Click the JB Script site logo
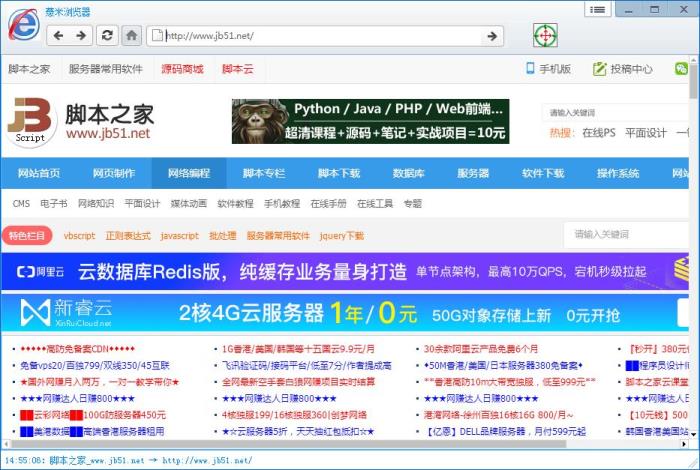Viewport: 700px width, 470px height. click(x=31, y=121)
